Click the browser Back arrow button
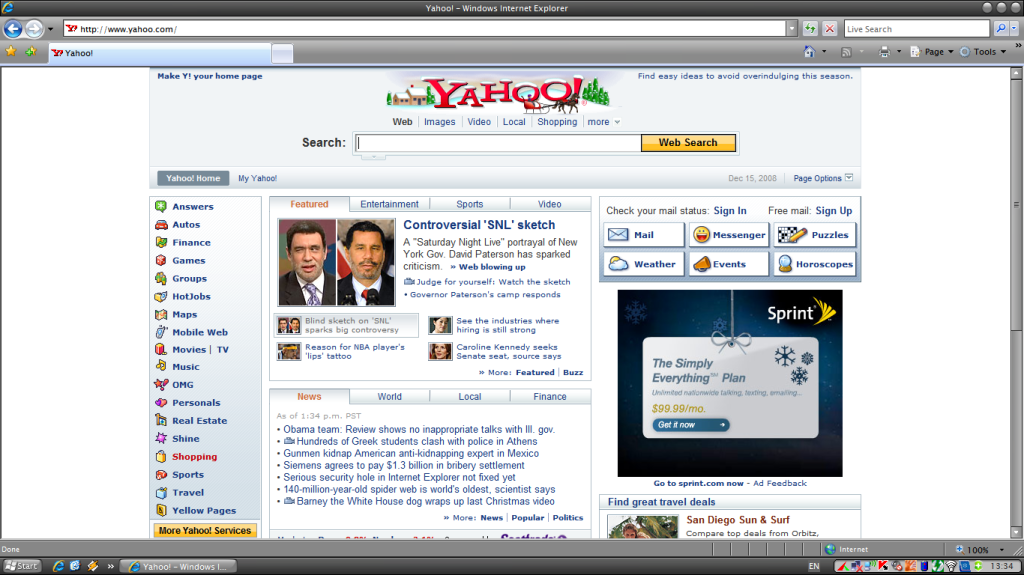Image resolution: width=1024 pixels, height=575 pixels. coord(13,29)
